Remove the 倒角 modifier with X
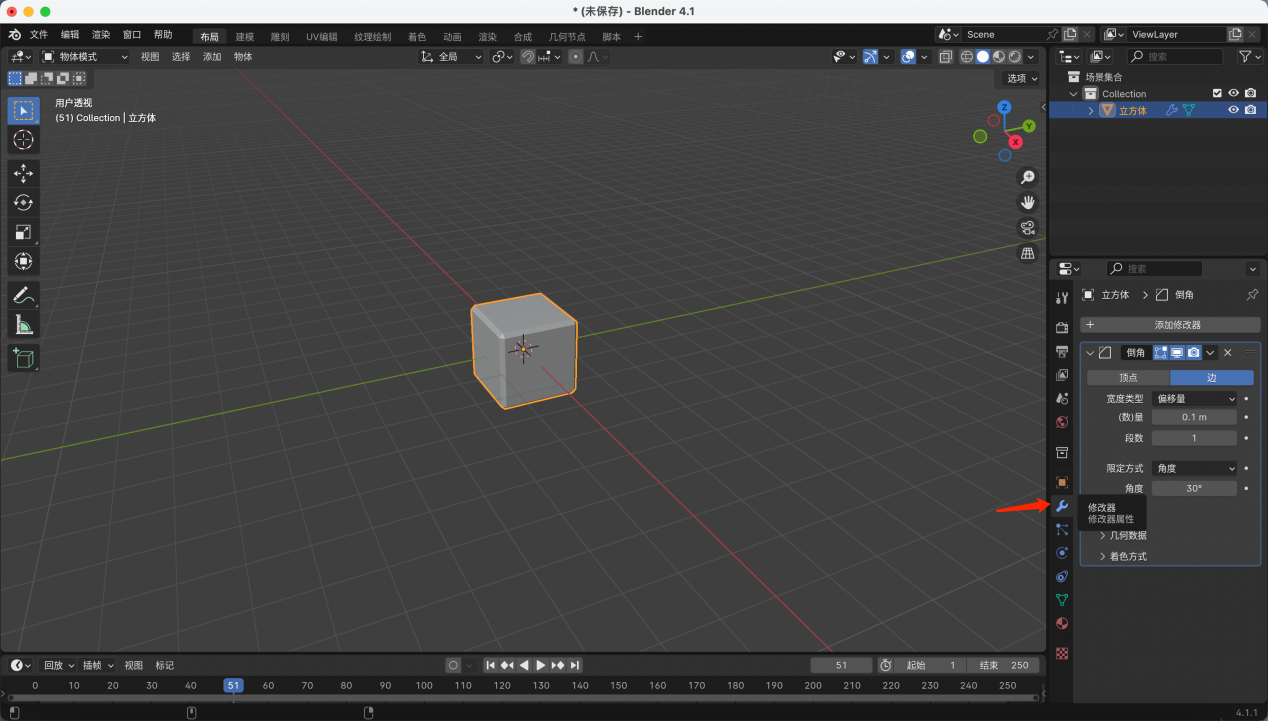Image resolution: width=1268 pixels, height=721 pixels. (x=1228, y=352)
